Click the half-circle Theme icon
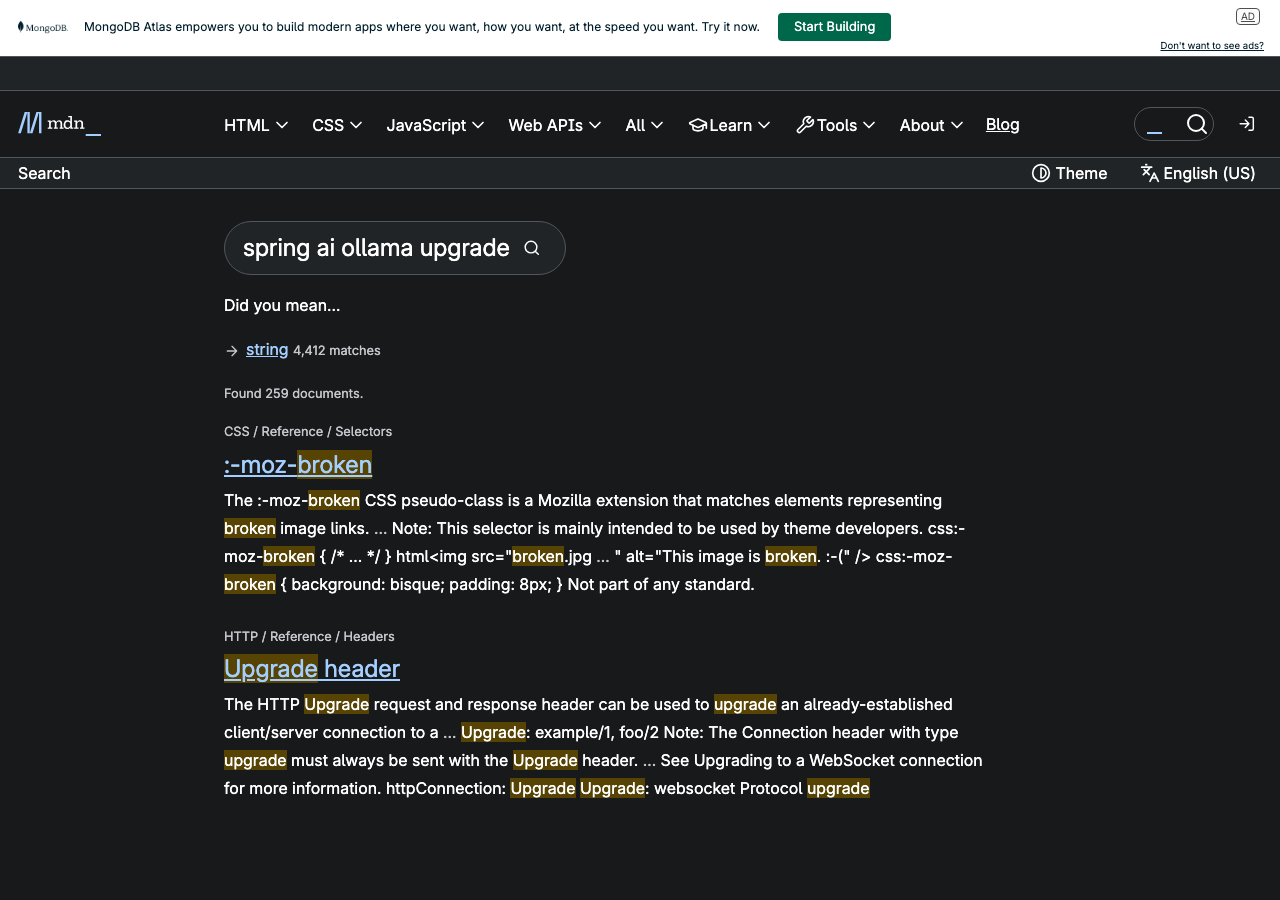 [x=1040, y=173]
